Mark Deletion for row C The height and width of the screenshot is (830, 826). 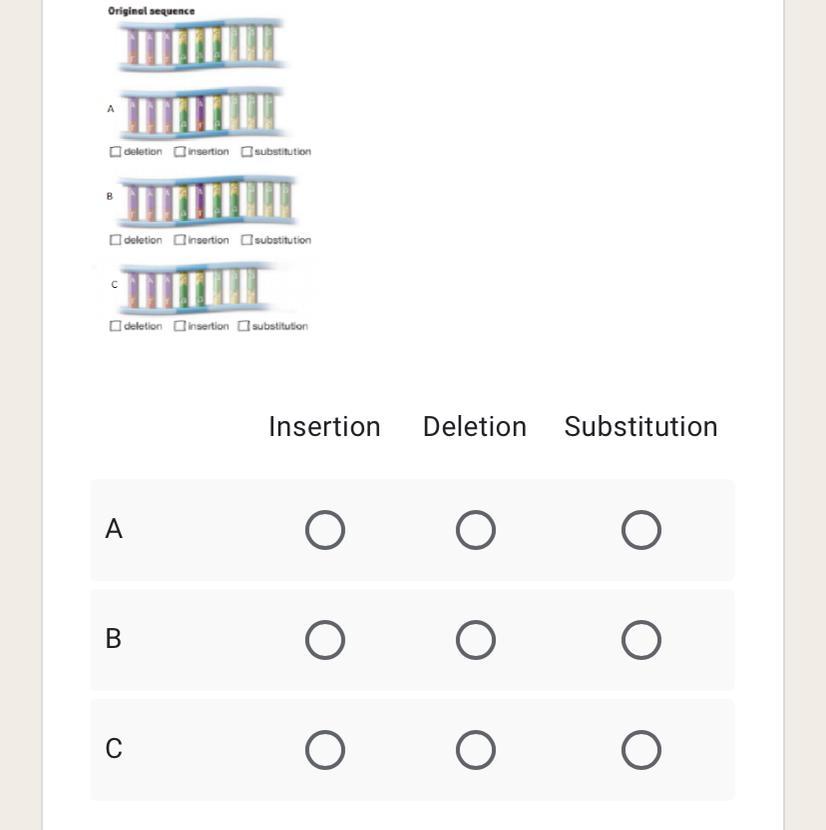tap(475, 750)
